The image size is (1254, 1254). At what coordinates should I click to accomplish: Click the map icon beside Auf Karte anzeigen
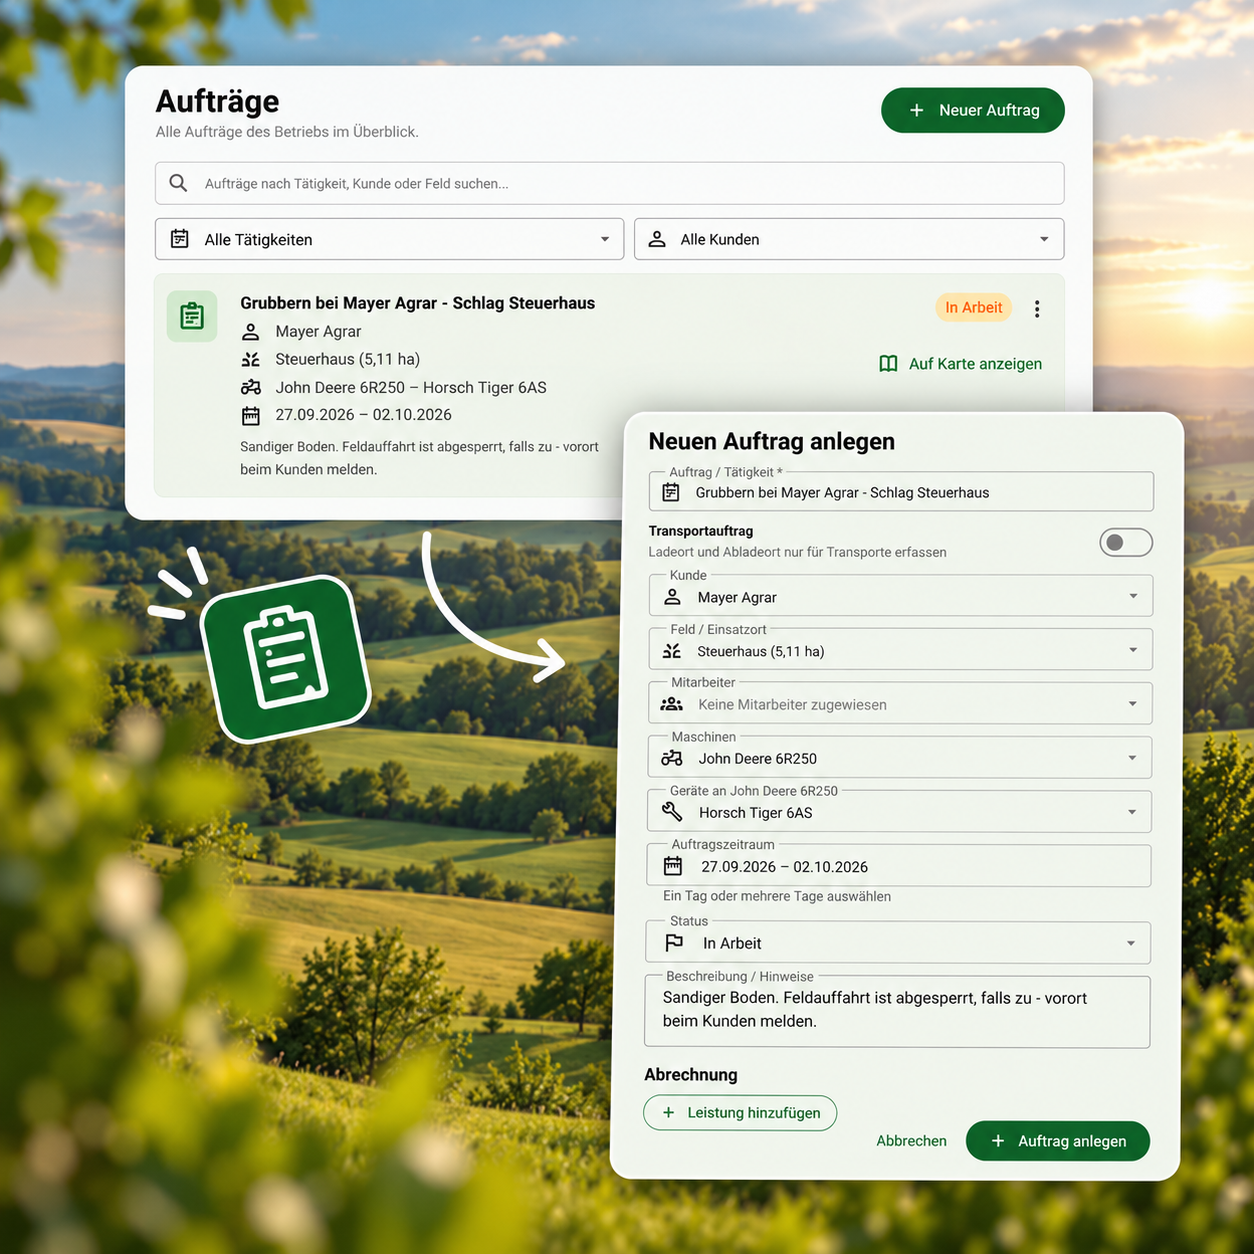[888, 364]
